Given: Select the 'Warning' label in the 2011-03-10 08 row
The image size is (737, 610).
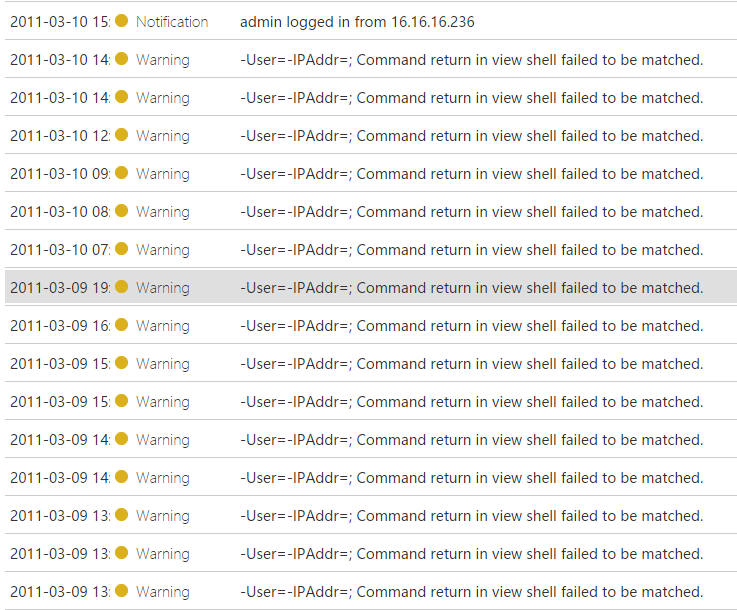Looking at the screenshot, I should pos(163,212).
